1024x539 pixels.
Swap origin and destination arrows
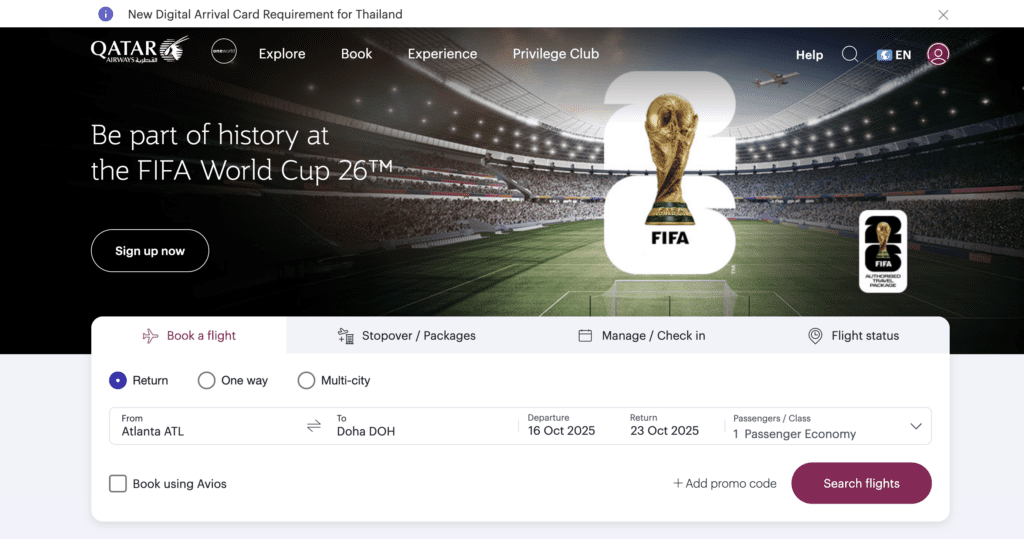pyautogui.click(x=313, y=426)
